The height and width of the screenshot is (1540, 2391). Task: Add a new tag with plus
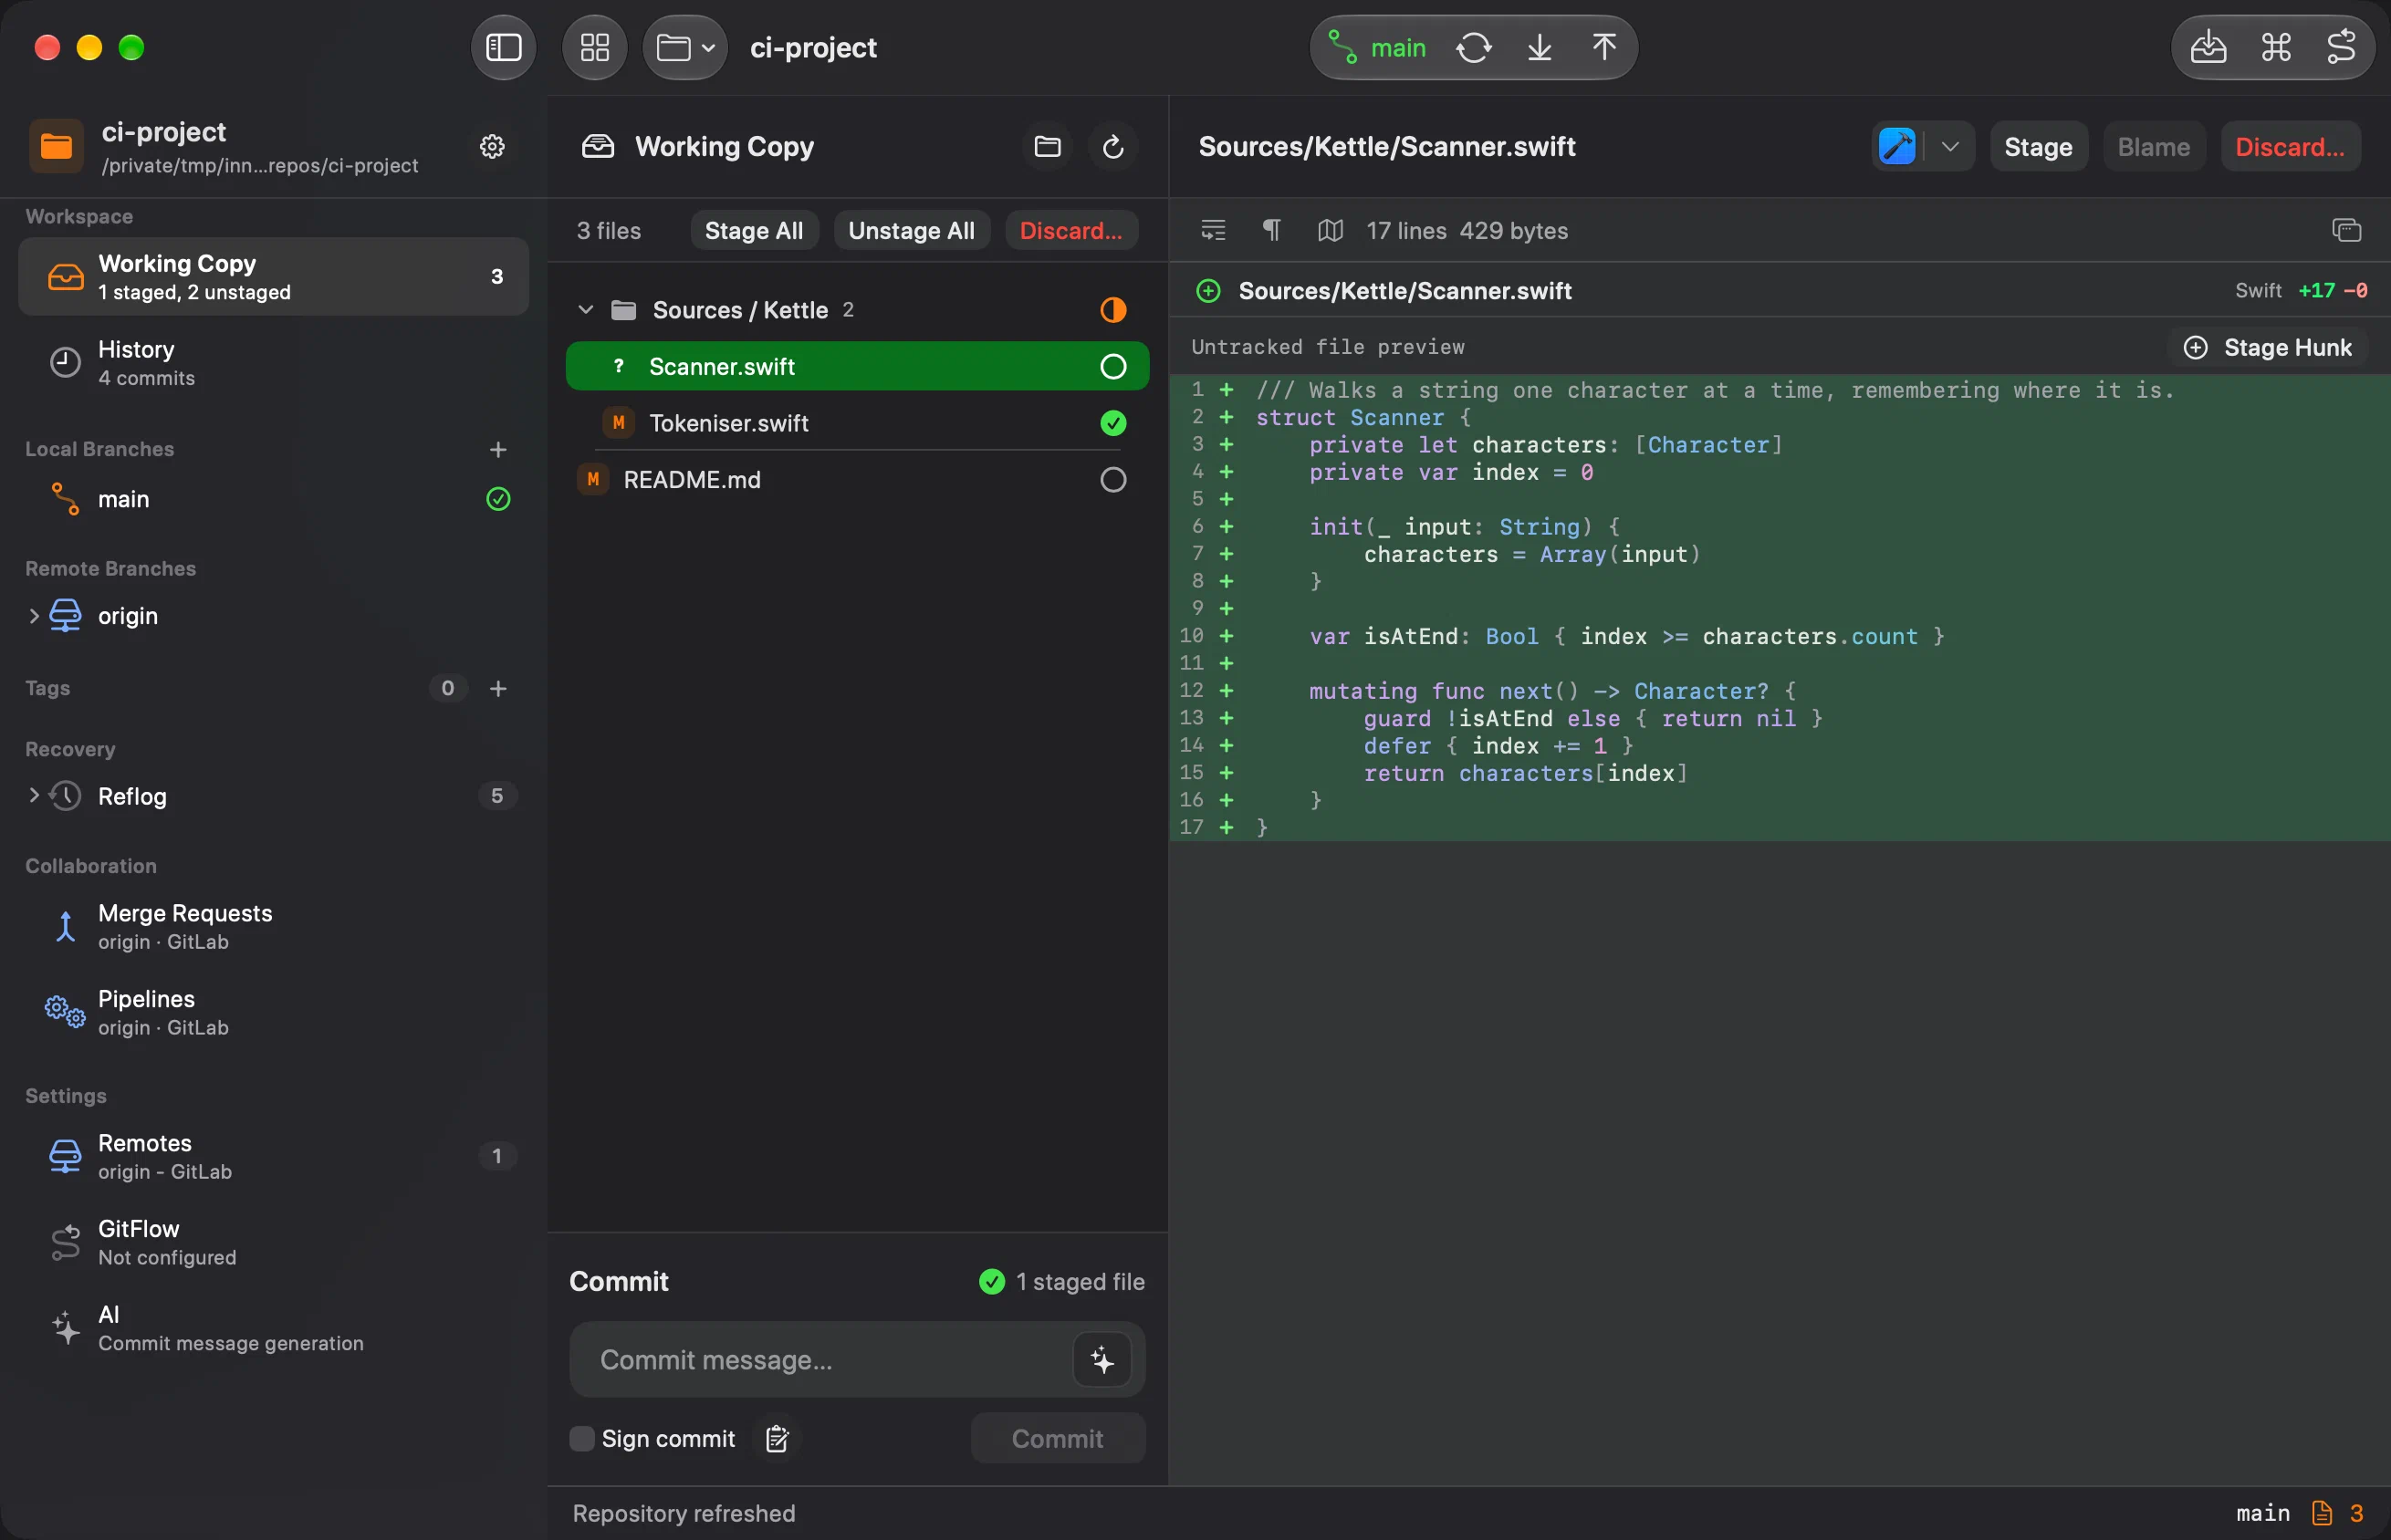(x=498, y=688)
